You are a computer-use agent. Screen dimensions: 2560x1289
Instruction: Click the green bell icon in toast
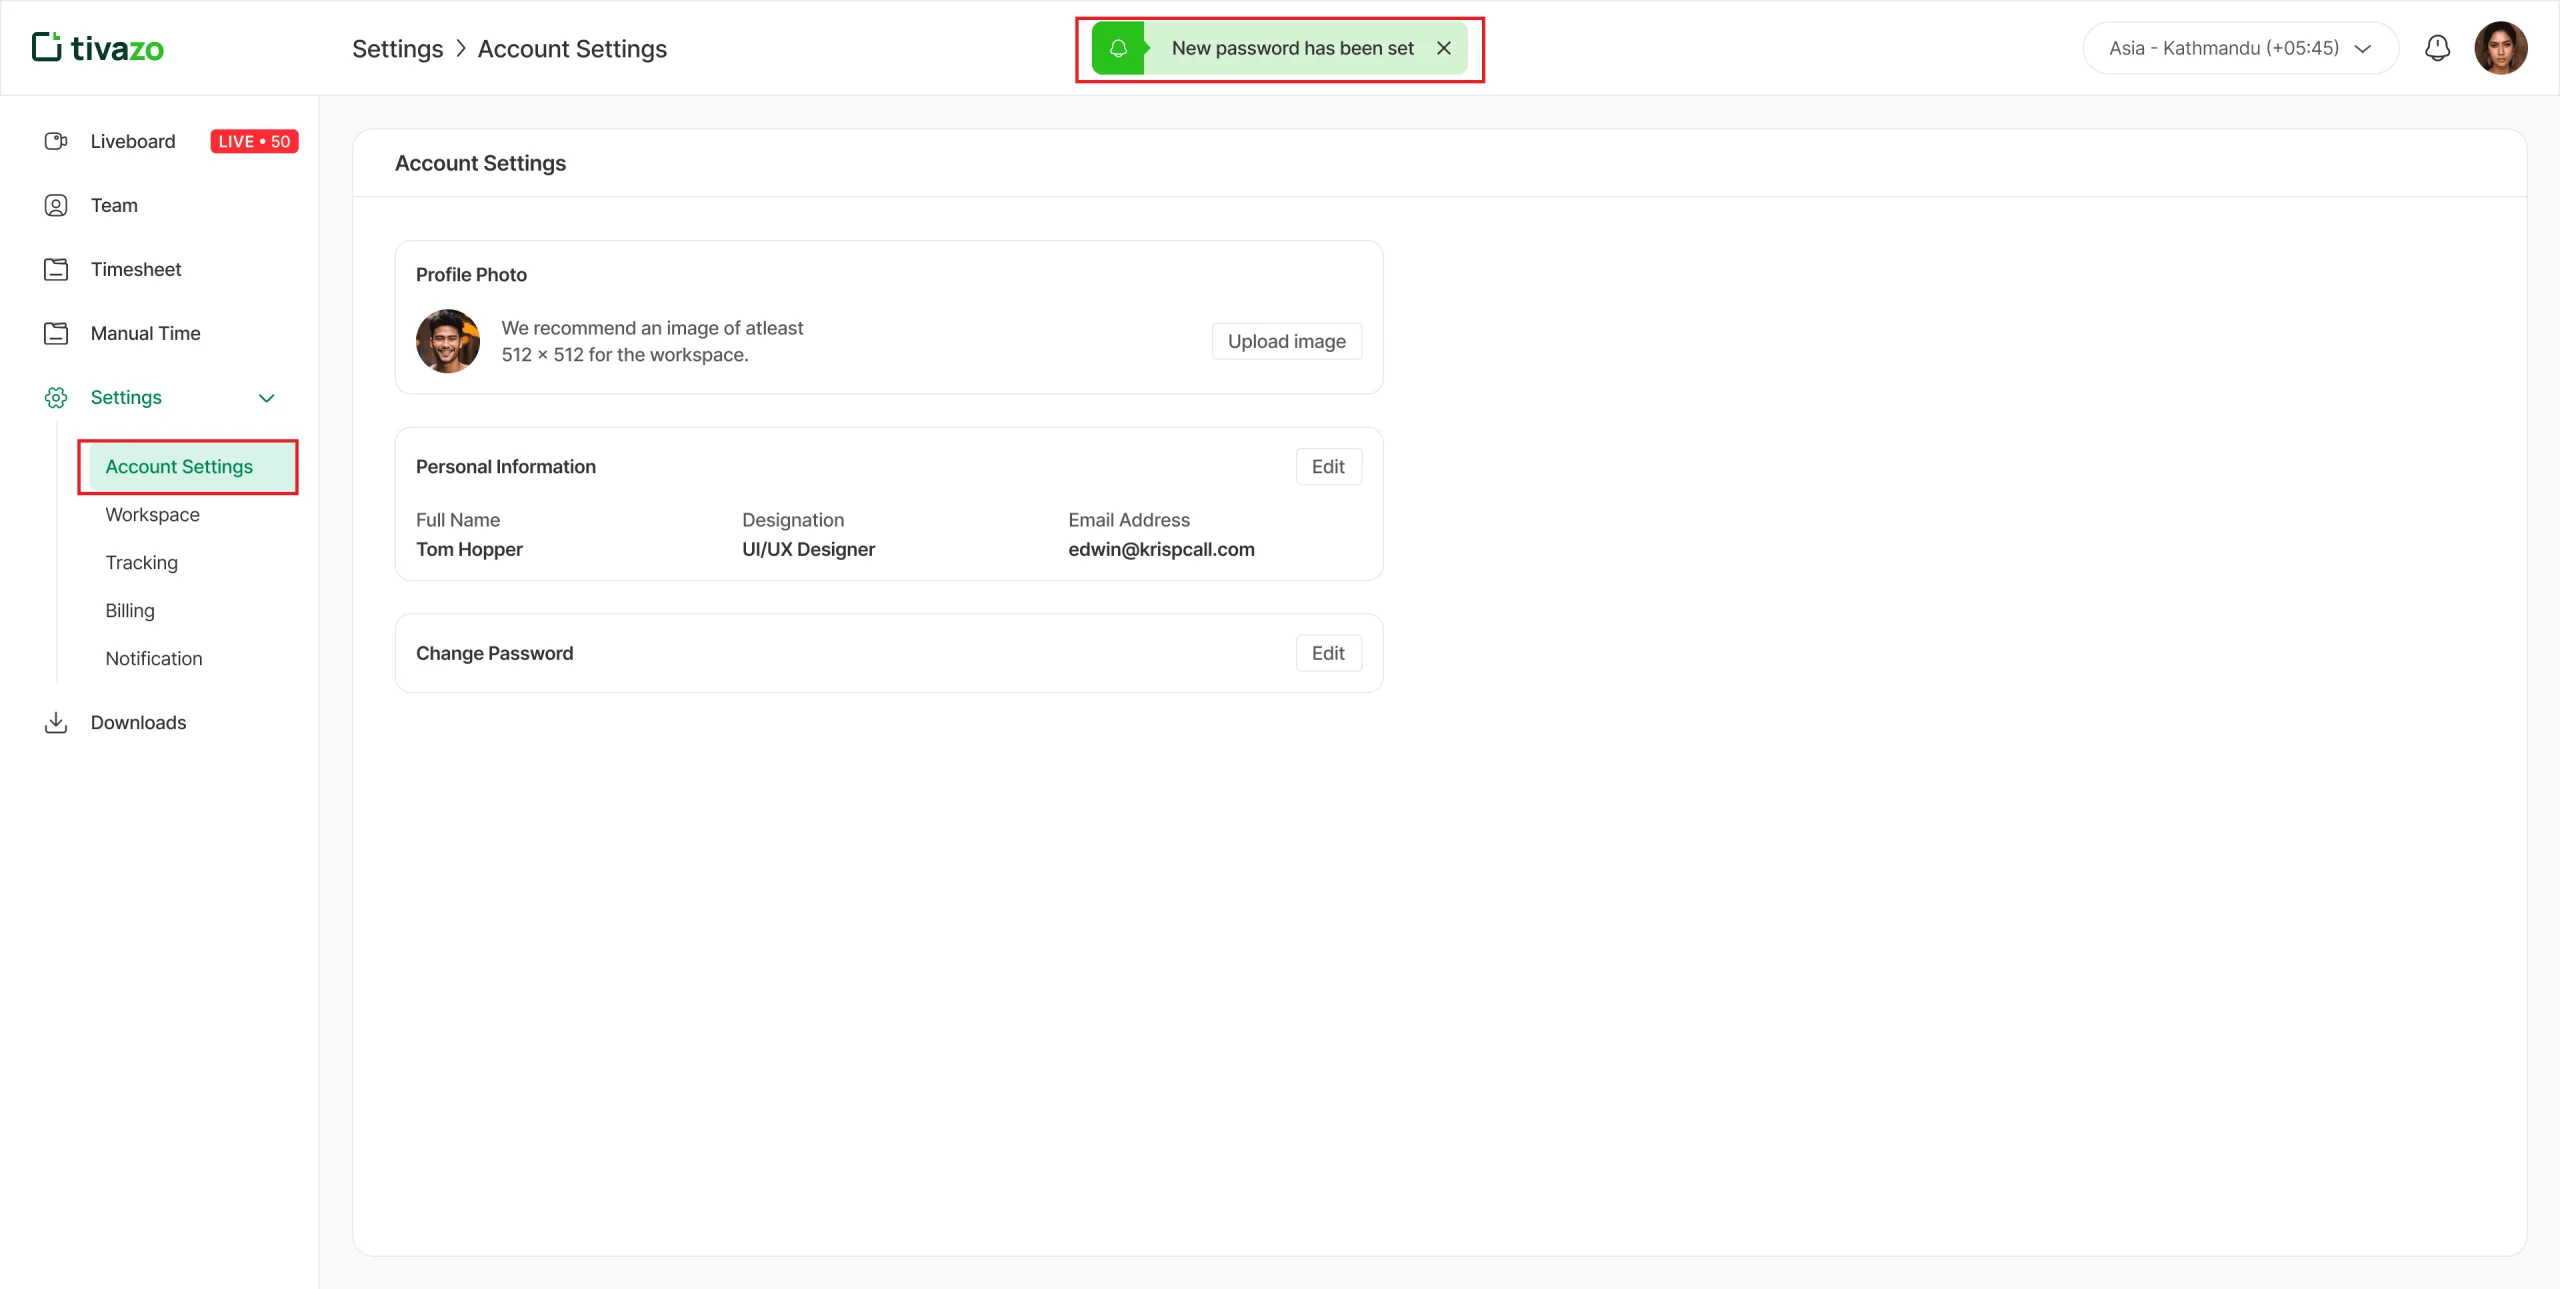coord(1118,48)
